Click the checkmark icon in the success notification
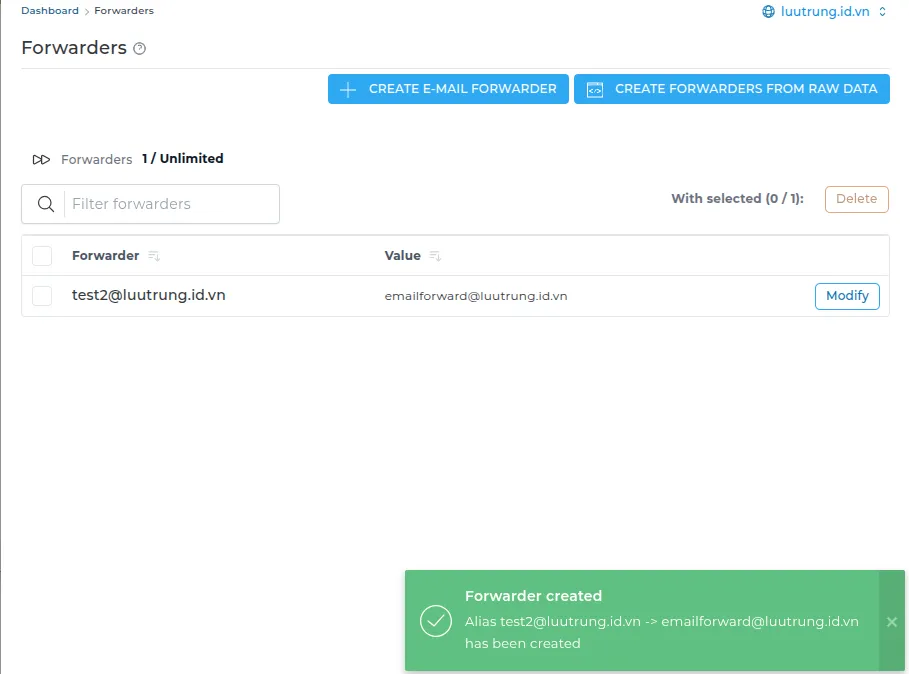This screenshot has width=909, height=674. coord(435,621)
